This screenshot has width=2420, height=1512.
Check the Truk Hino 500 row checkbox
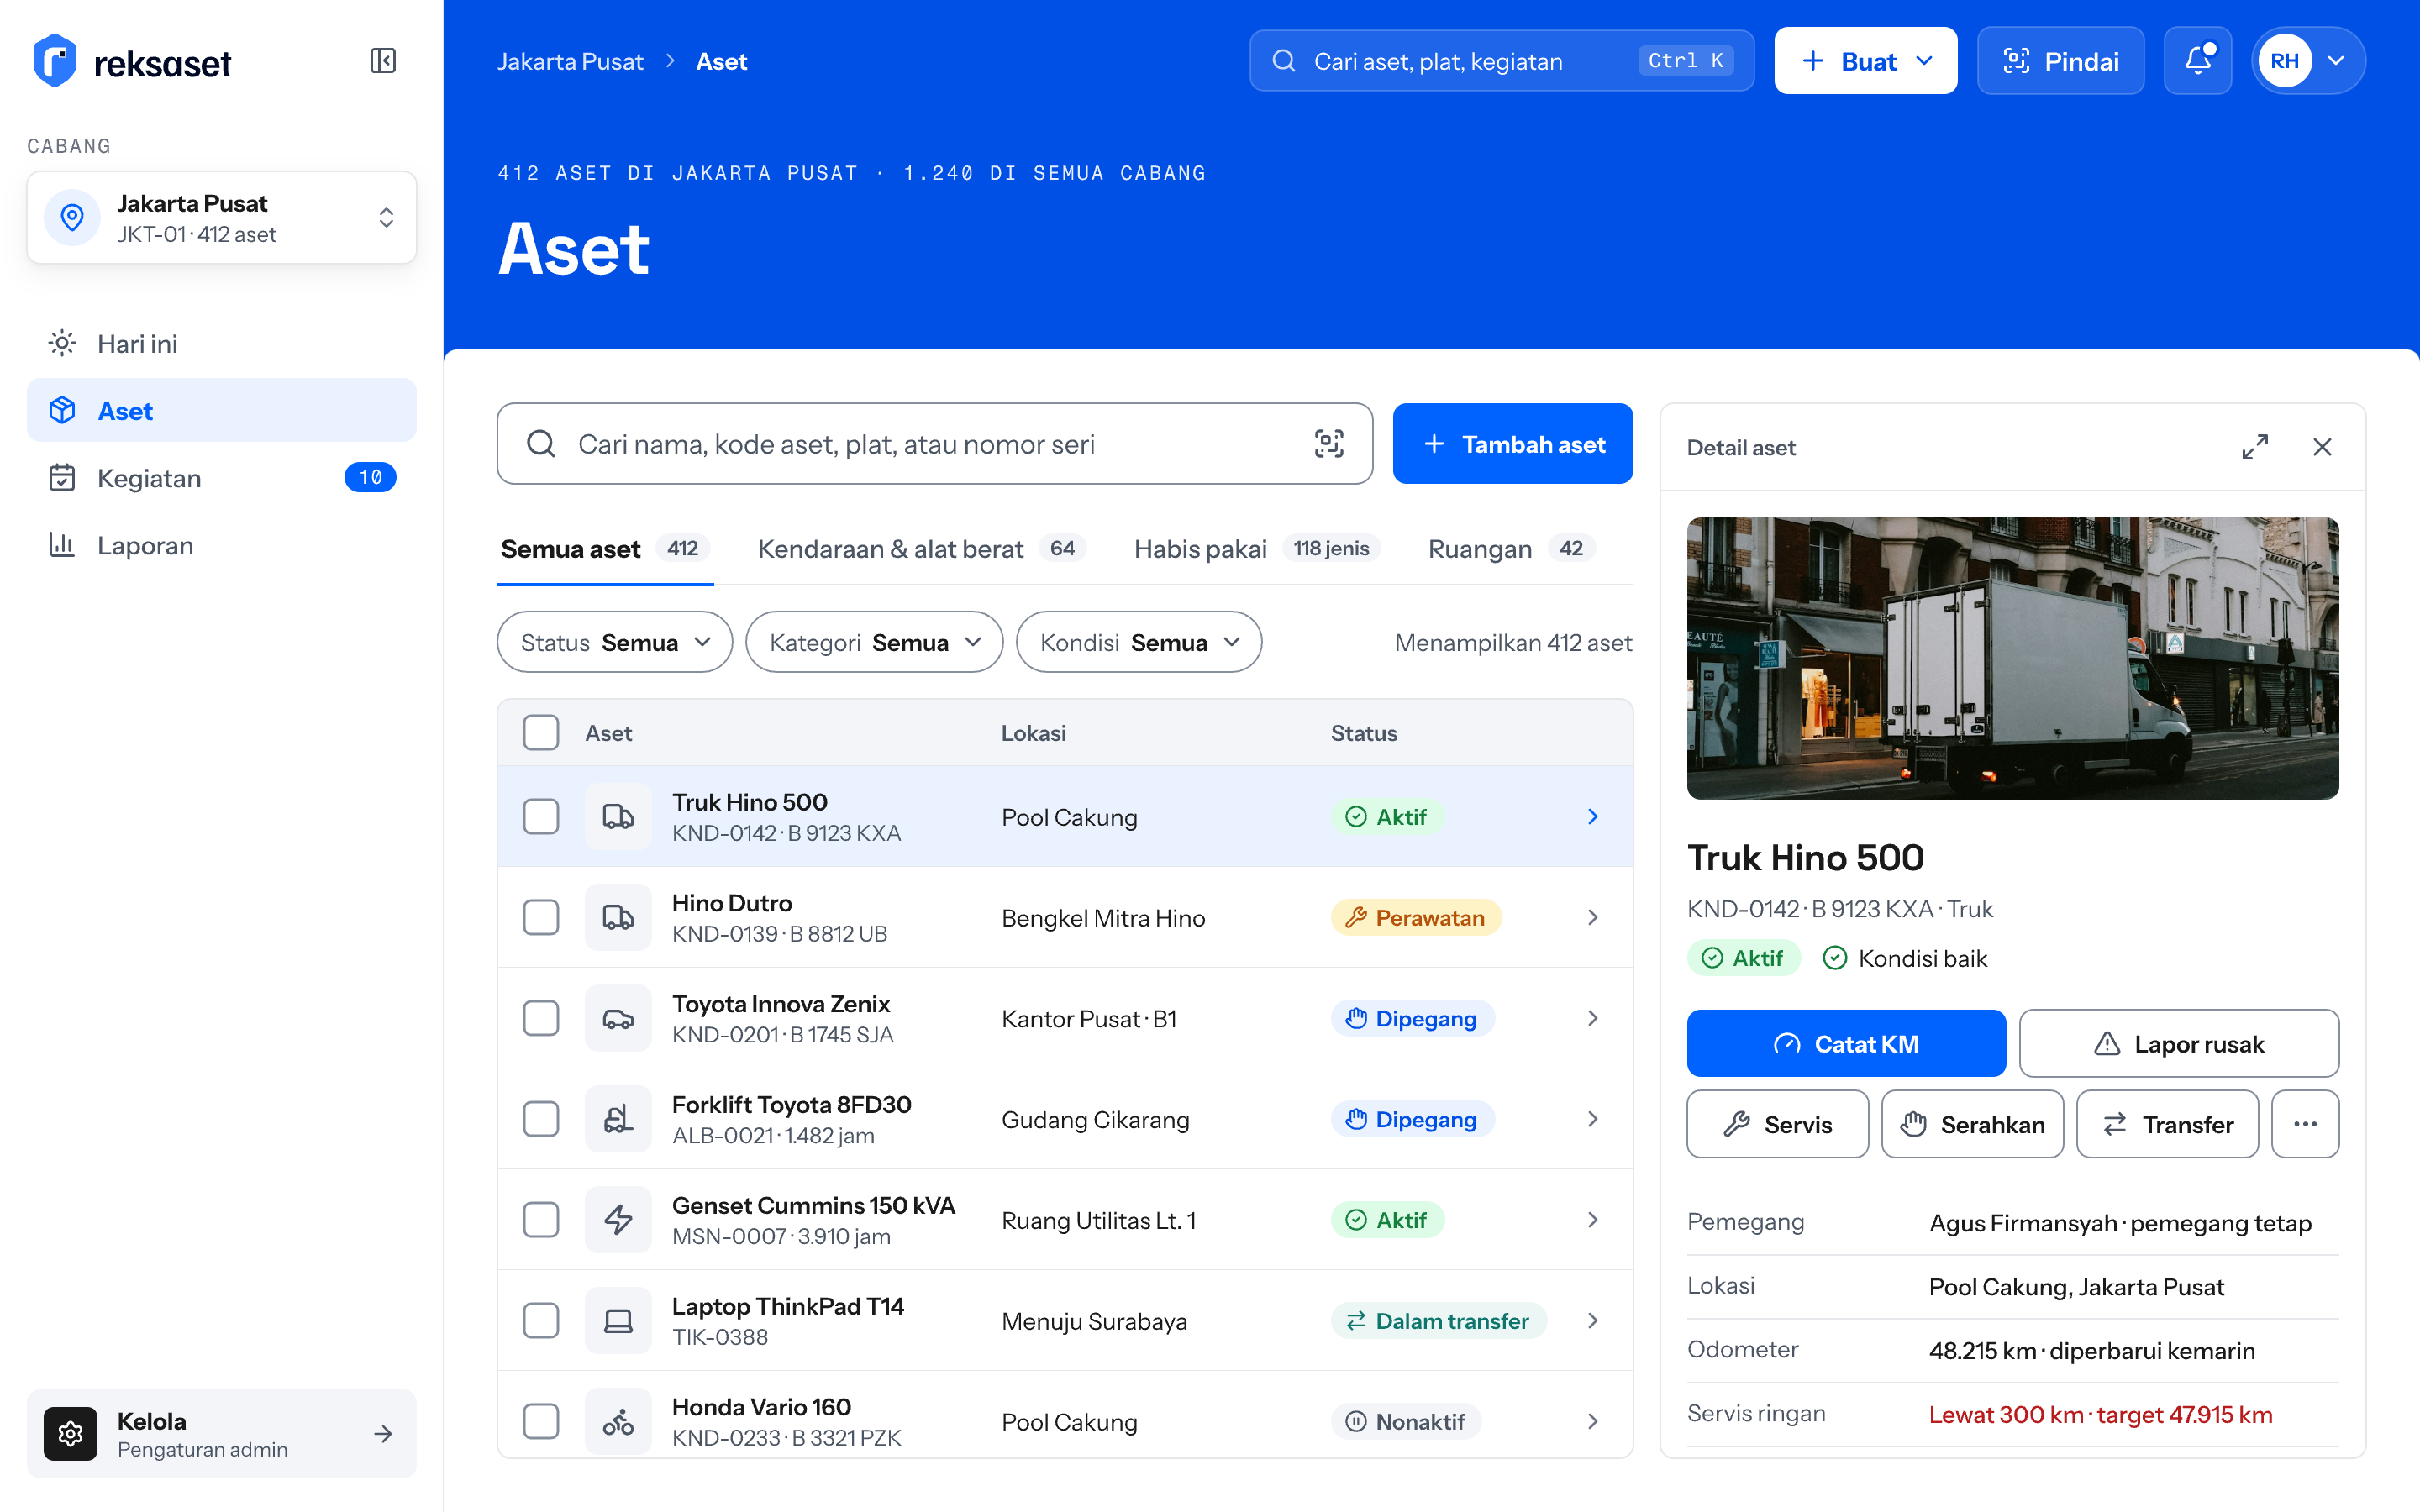(x=541, y=817)
